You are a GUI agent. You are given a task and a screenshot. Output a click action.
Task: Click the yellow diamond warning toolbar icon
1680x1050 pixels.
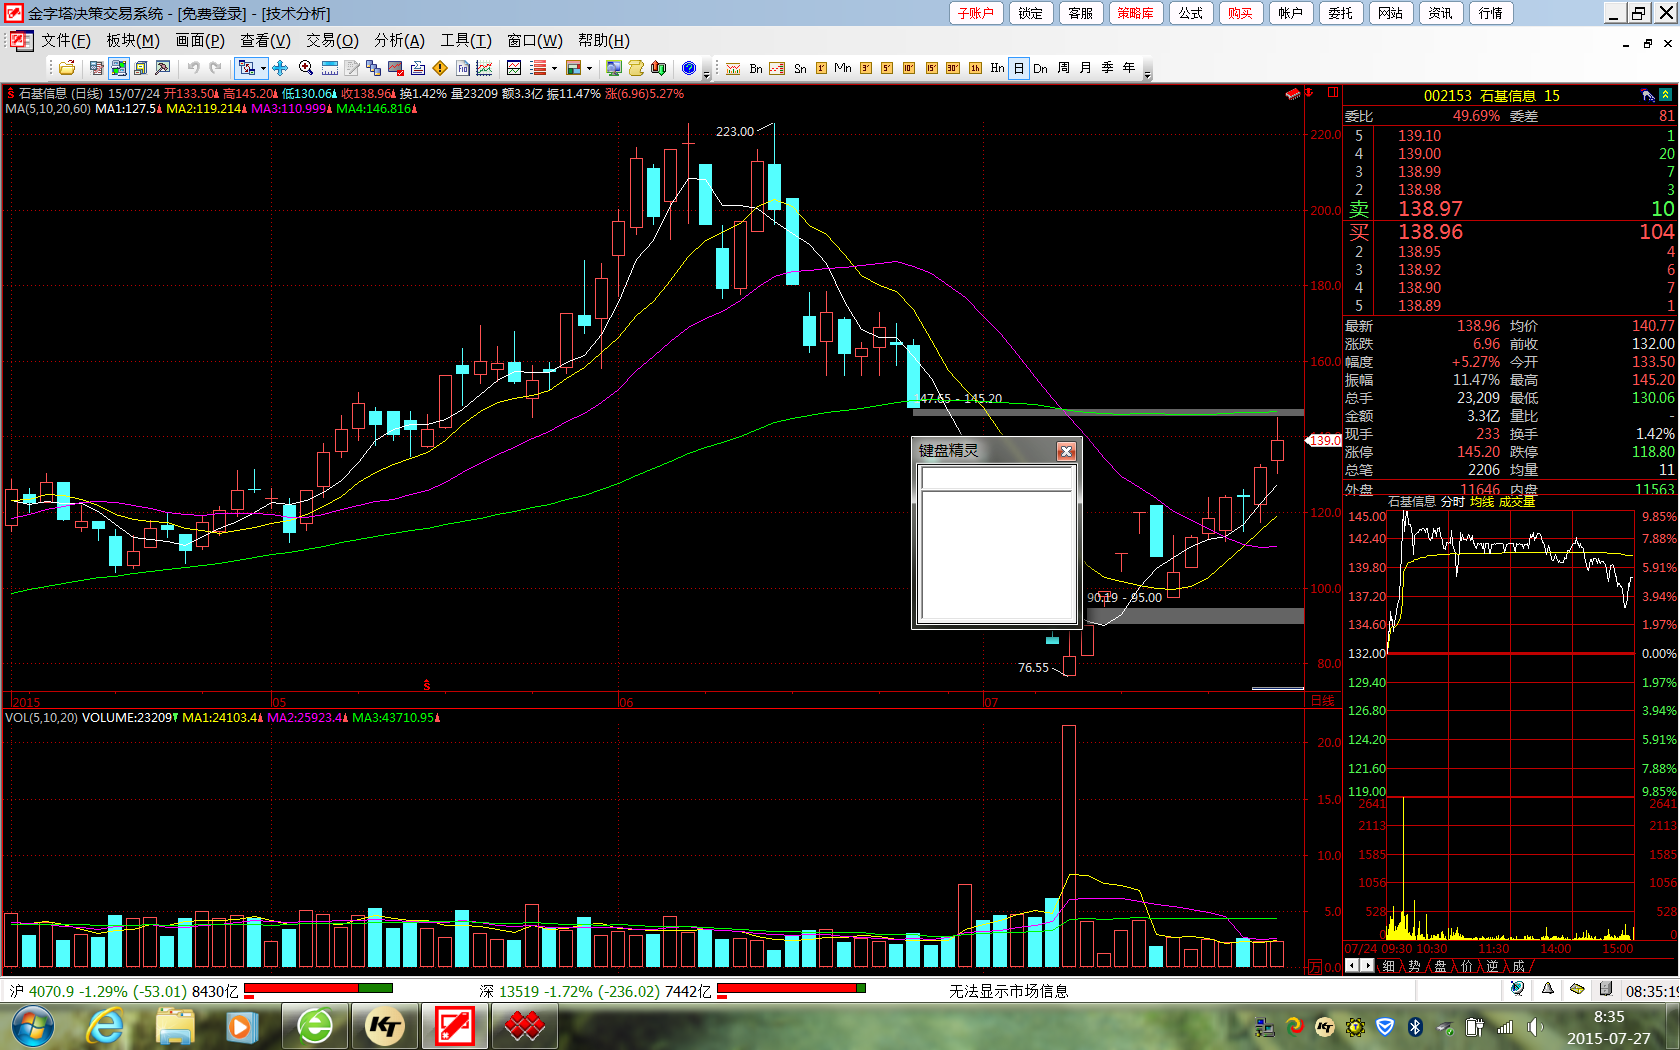(440, 68)
